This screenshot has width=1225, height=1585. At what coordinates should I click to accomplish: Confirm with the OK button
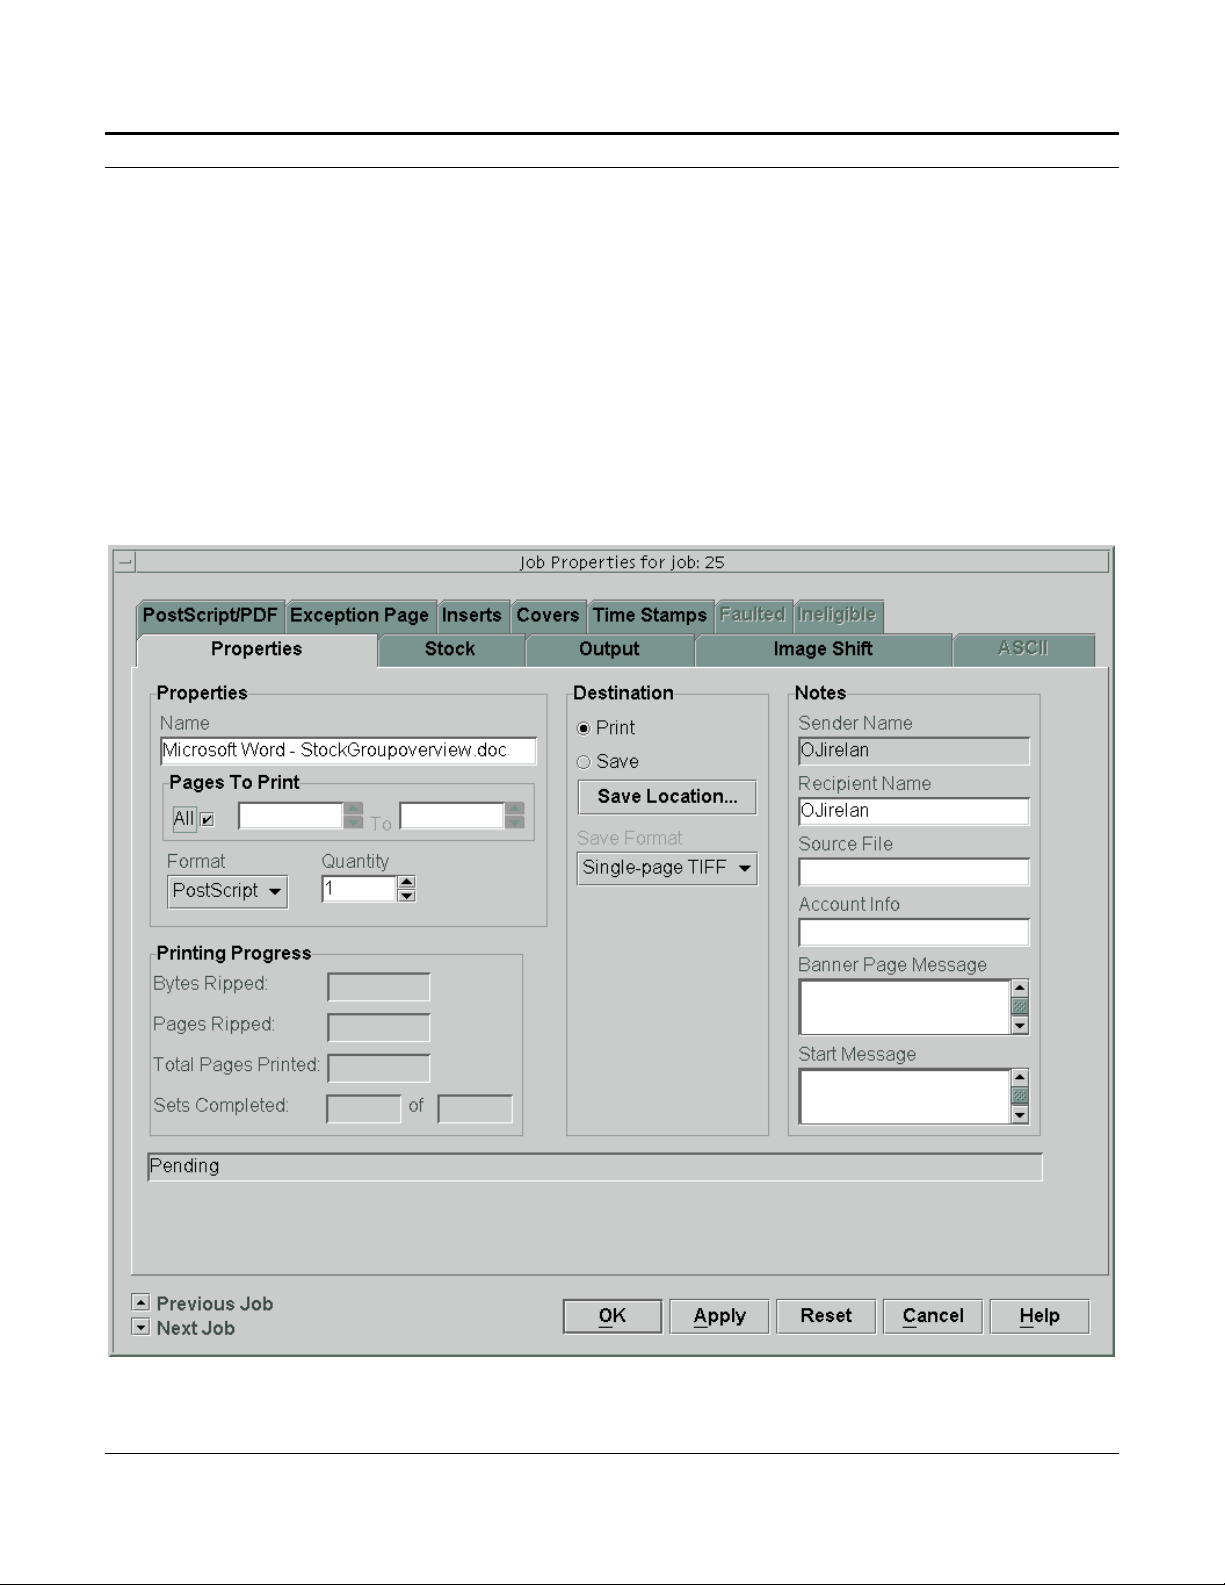[x=612, y=1316]
